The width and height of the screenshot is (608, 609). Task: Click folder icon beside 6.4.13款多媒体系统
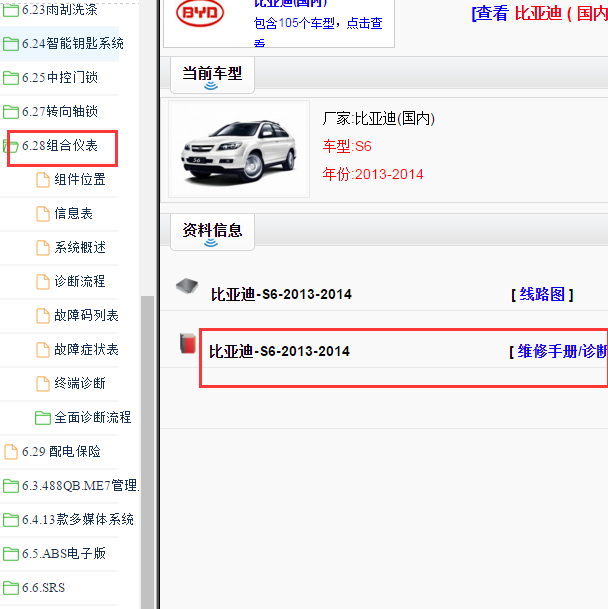(10, 520)
